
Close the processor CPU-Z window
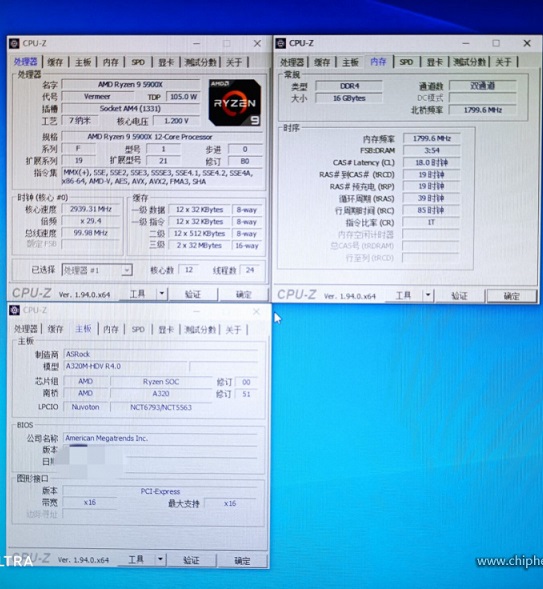[257, 44]
